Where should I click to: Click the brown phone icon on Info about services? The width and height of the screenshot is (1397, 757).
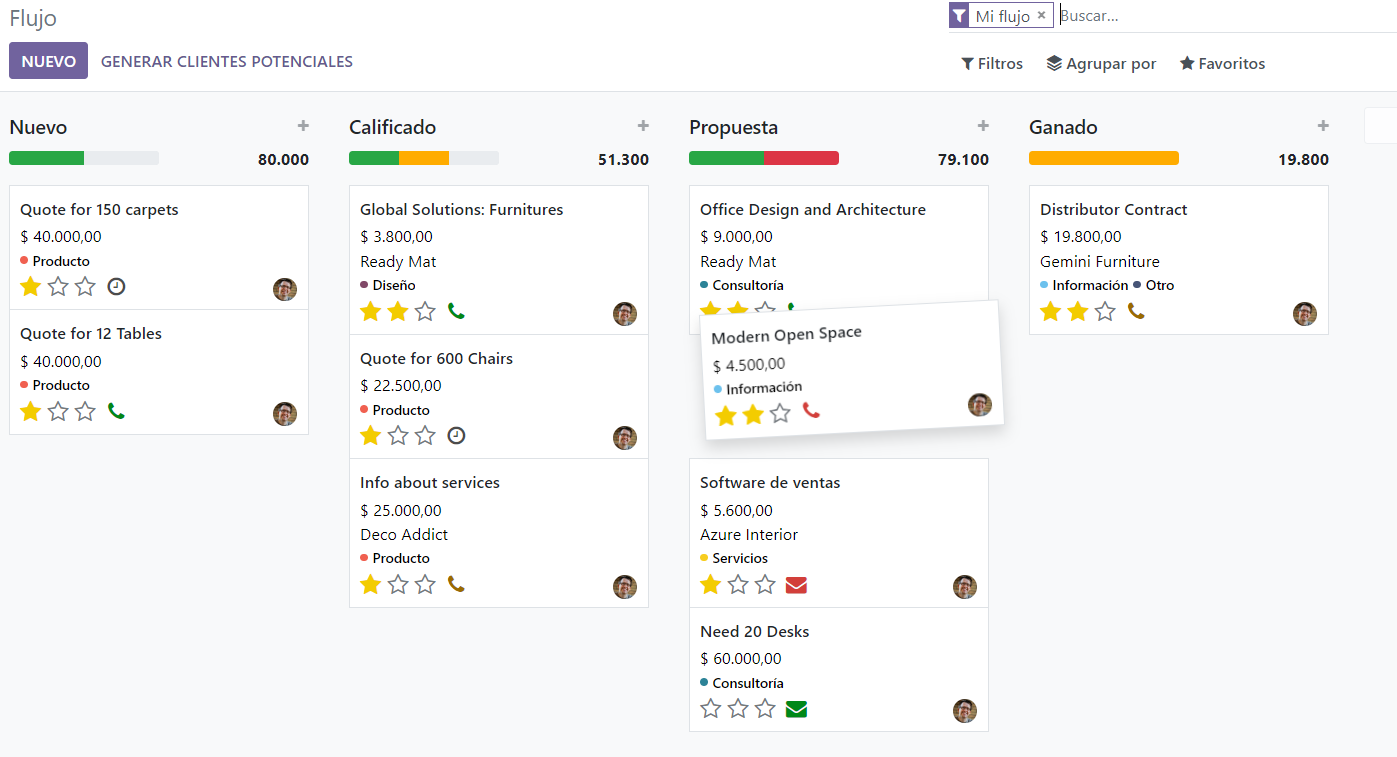457,584
